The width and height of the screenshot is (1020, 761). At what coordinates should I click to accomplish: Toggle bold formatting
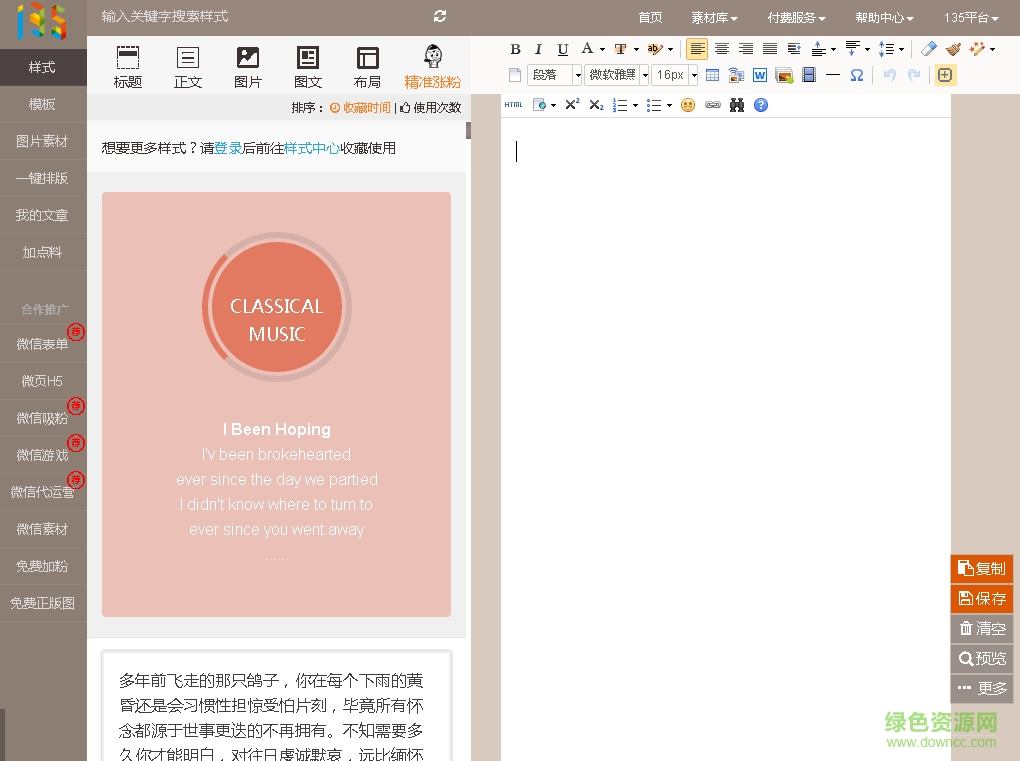515,48
